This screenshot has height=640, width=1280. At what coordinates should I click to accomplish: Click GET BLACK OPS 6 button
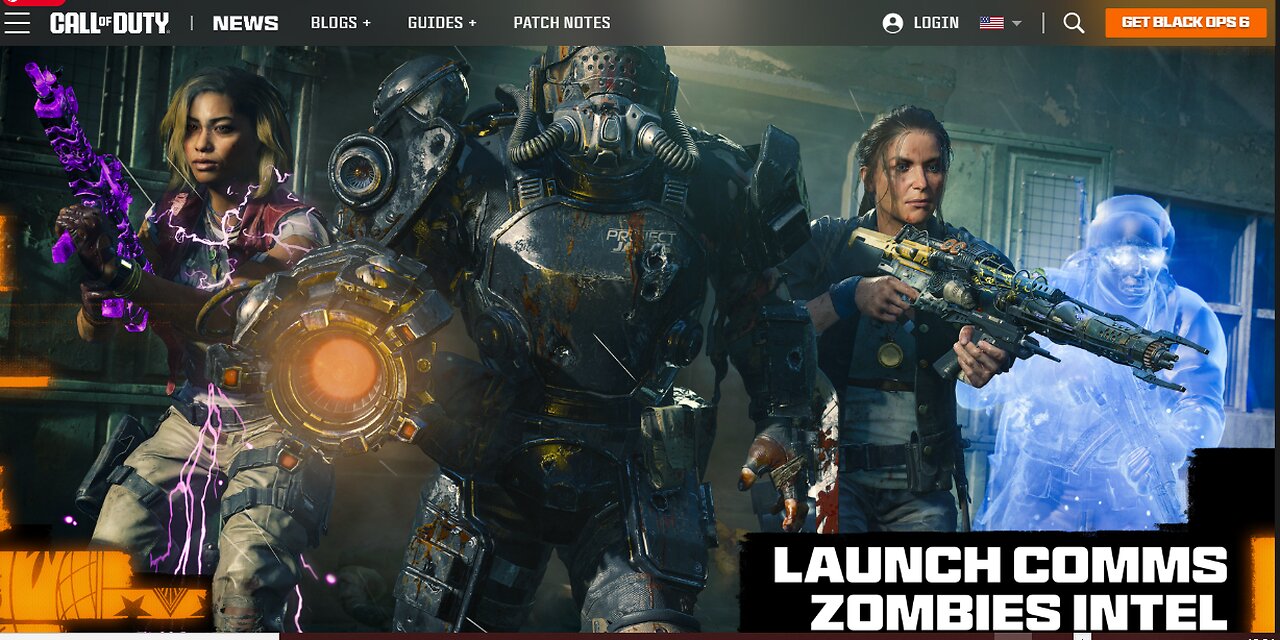(1185, 22)
